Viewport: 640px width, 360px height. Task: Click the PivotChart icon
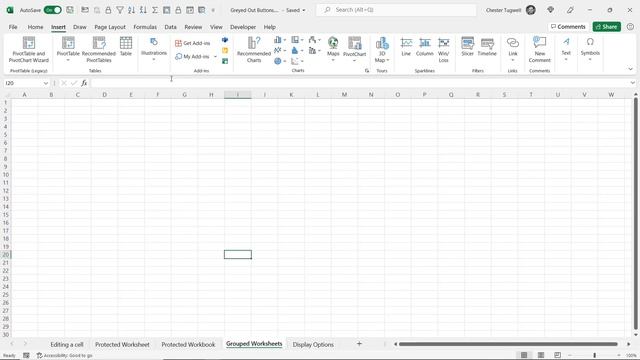[x=354, y=43]
